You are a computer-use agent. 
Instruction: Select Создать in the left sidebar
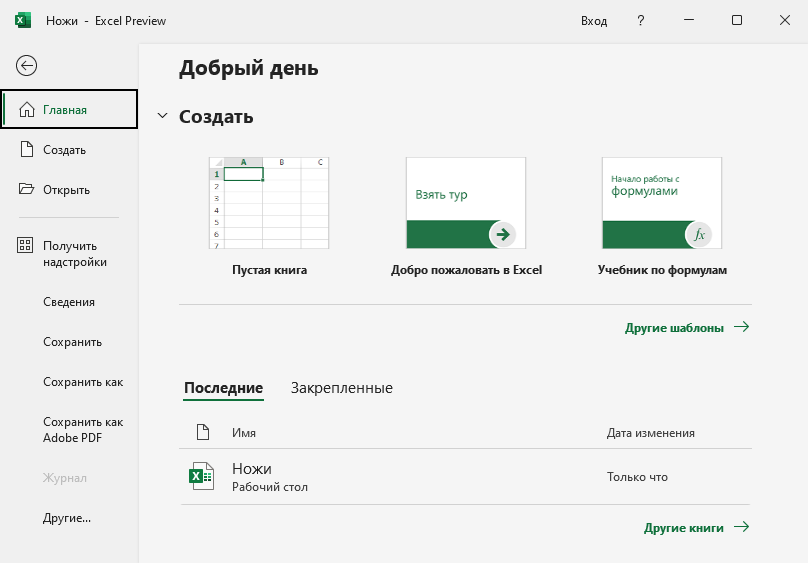point(70,149)
